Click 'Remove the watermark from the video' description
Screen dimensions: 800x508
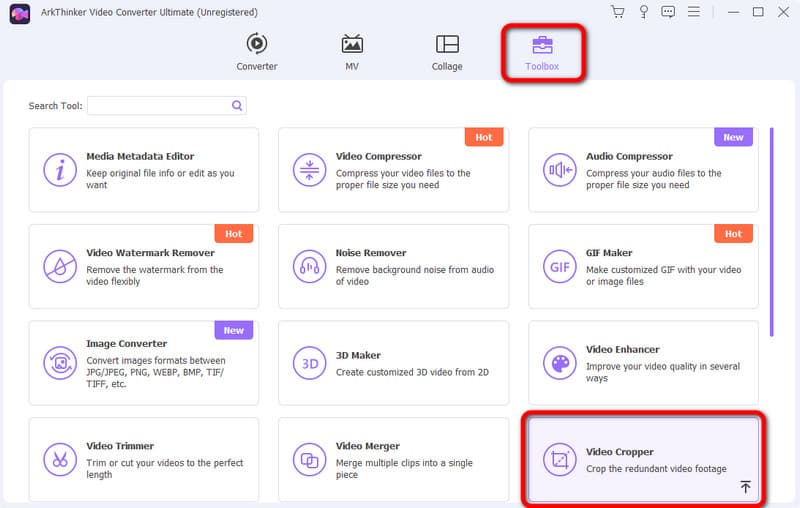coord(155,275)
